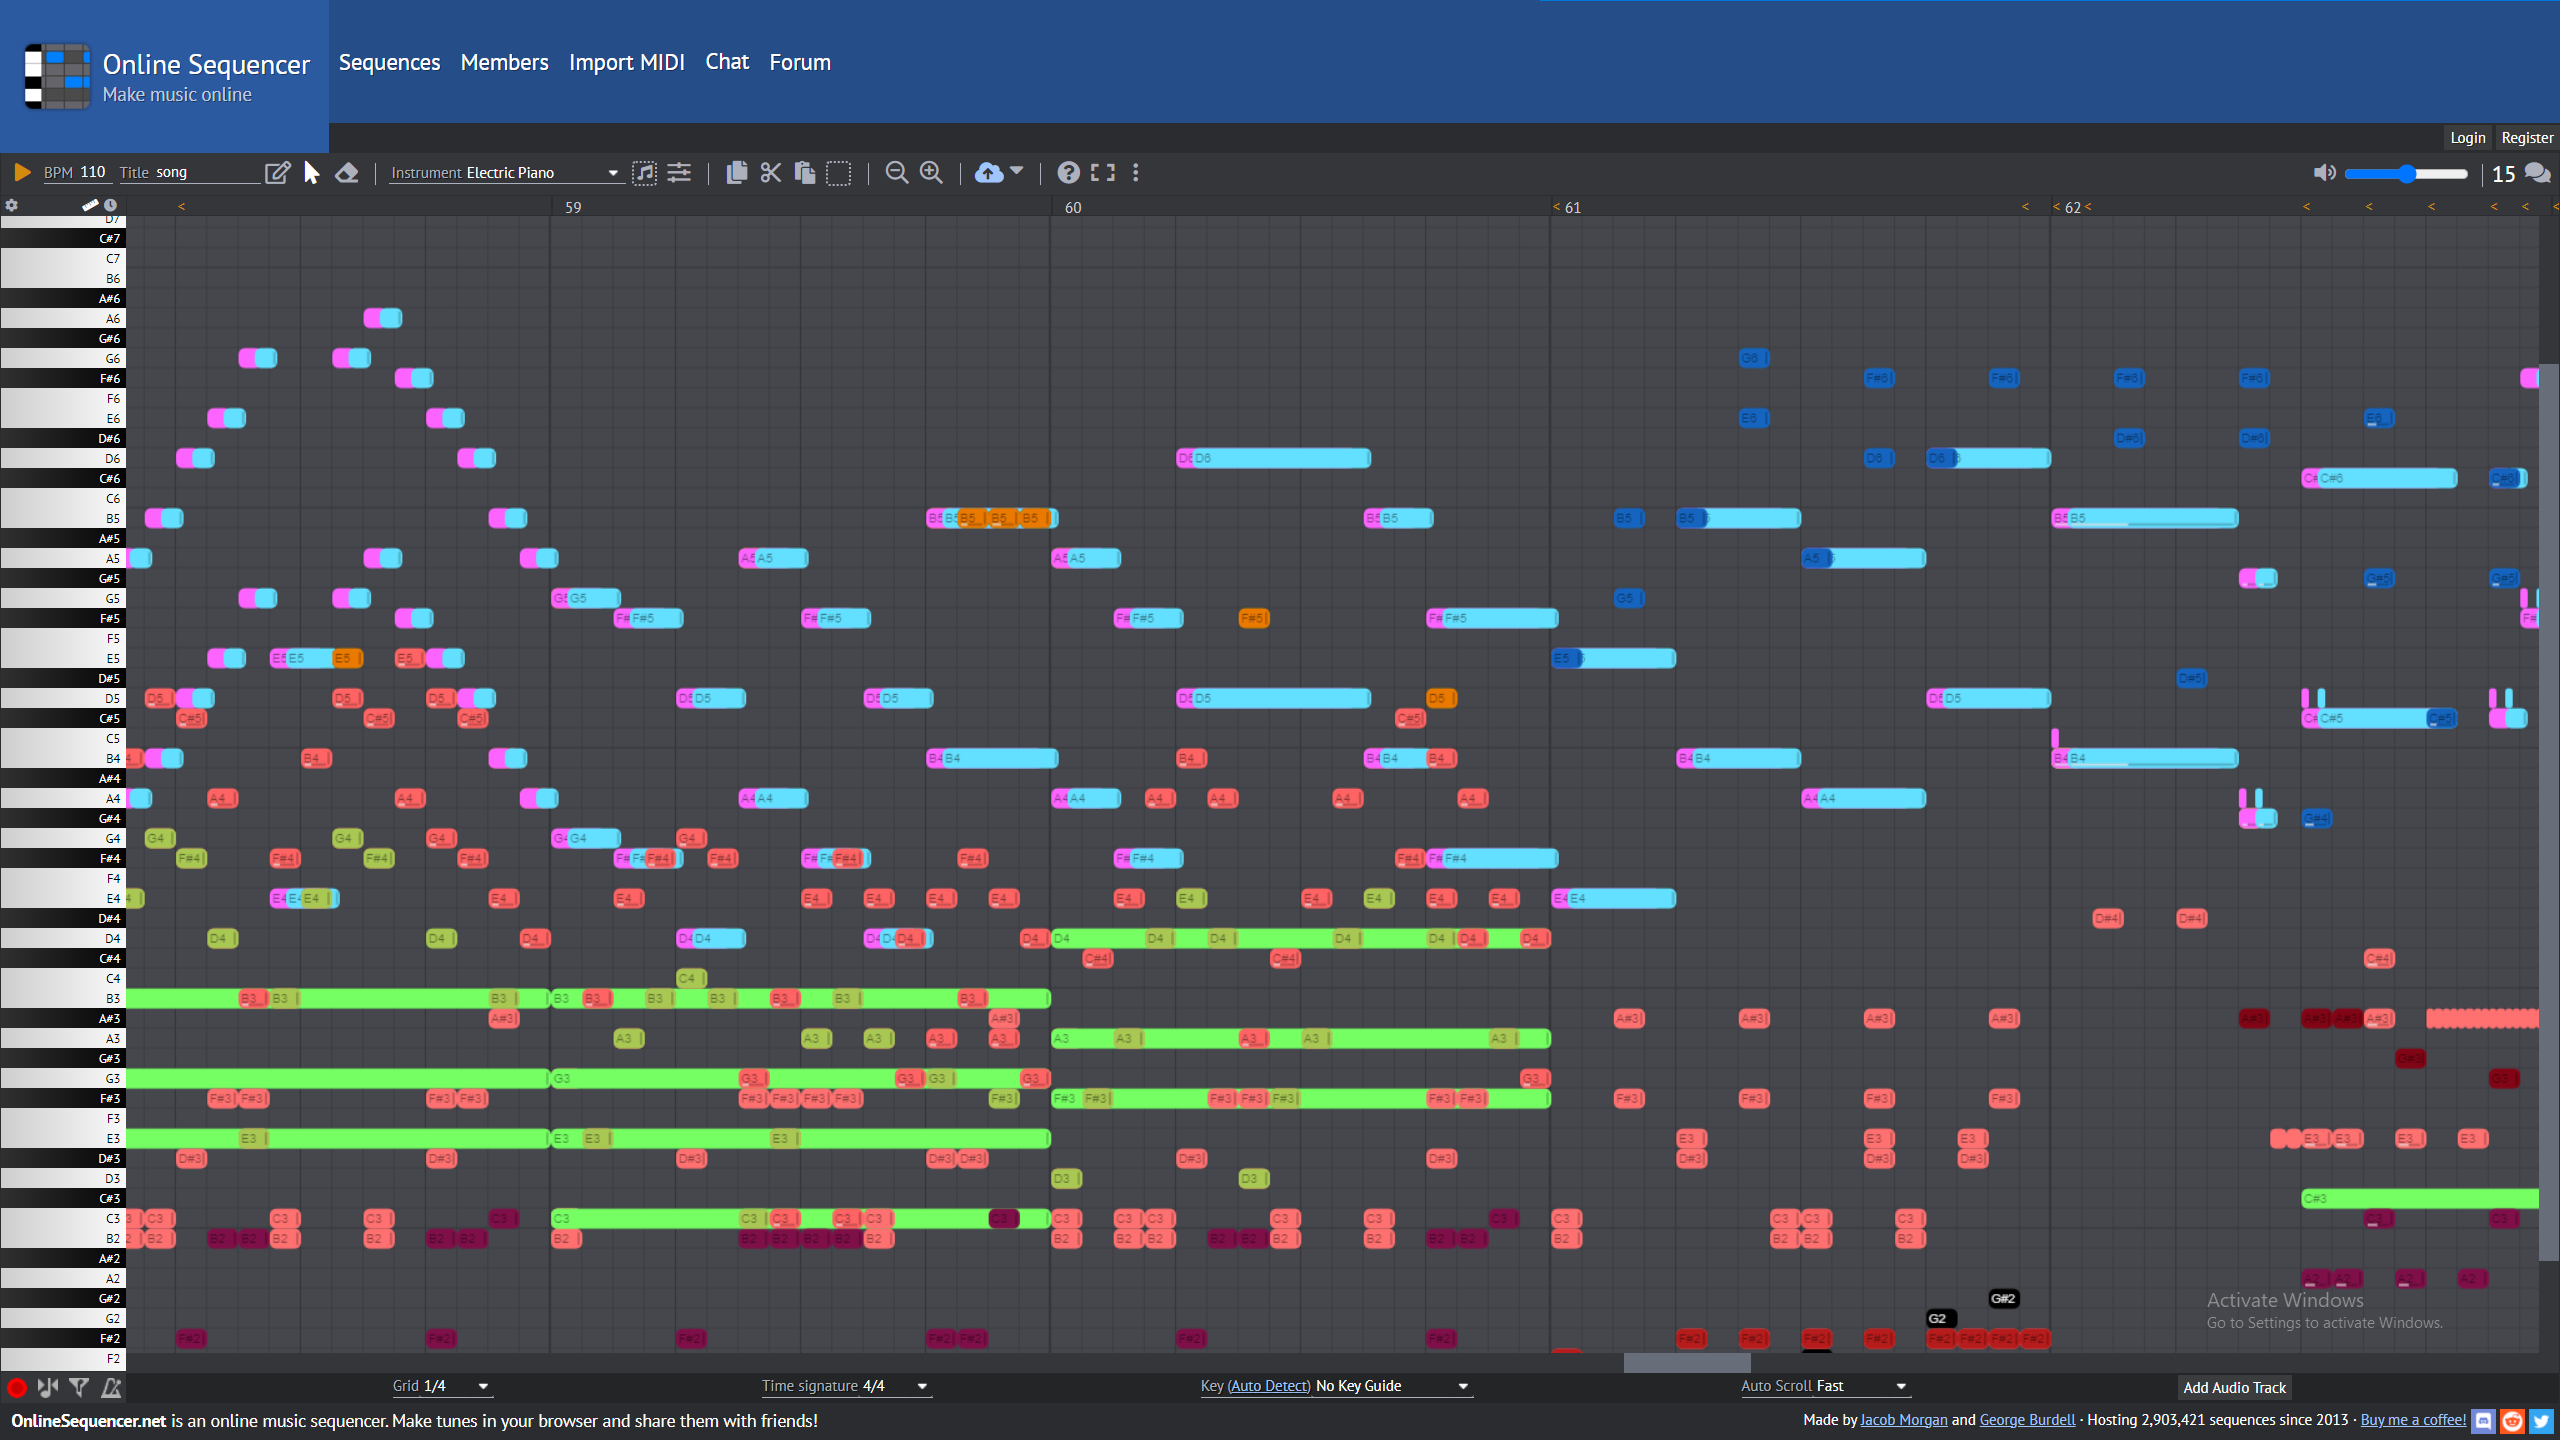Click the Add Audio Track button
The image size is (2560, 1440).
2234,1387
